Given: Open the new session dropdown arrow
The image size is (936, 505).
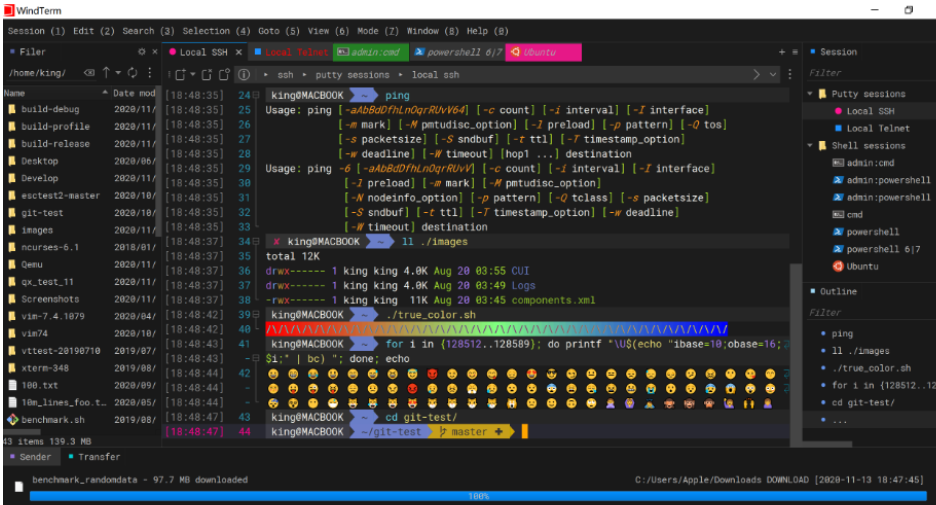Looking at the screenshot, I should 195,74.
